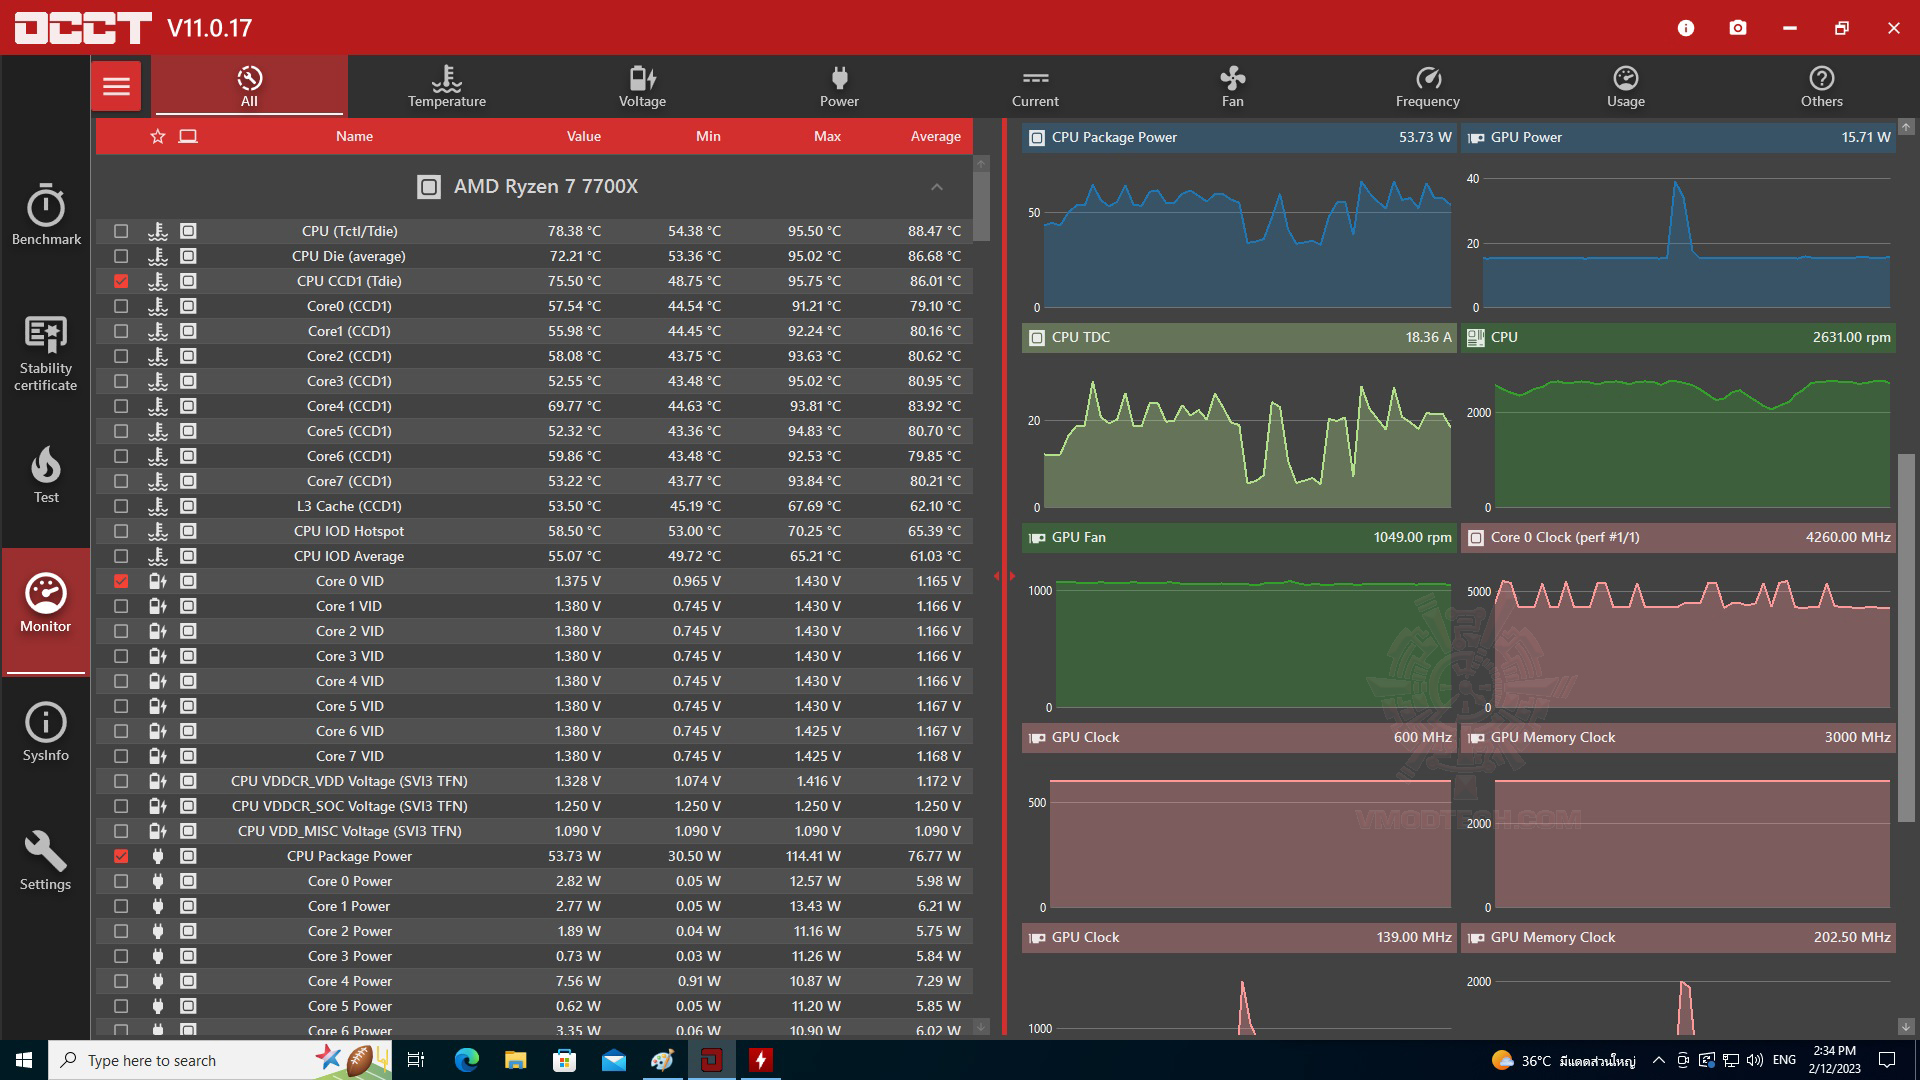
Task: Click the info icon in title bar
Action: [1686, 28]
